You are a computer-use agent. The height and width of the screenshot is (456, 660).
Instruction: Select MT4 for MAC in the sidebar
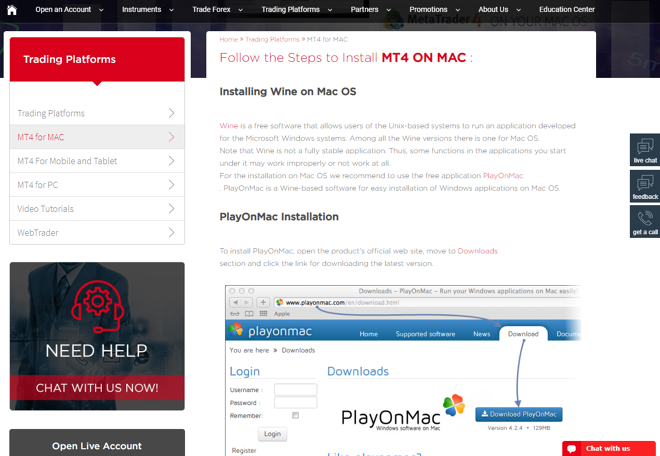pos(97,137)
